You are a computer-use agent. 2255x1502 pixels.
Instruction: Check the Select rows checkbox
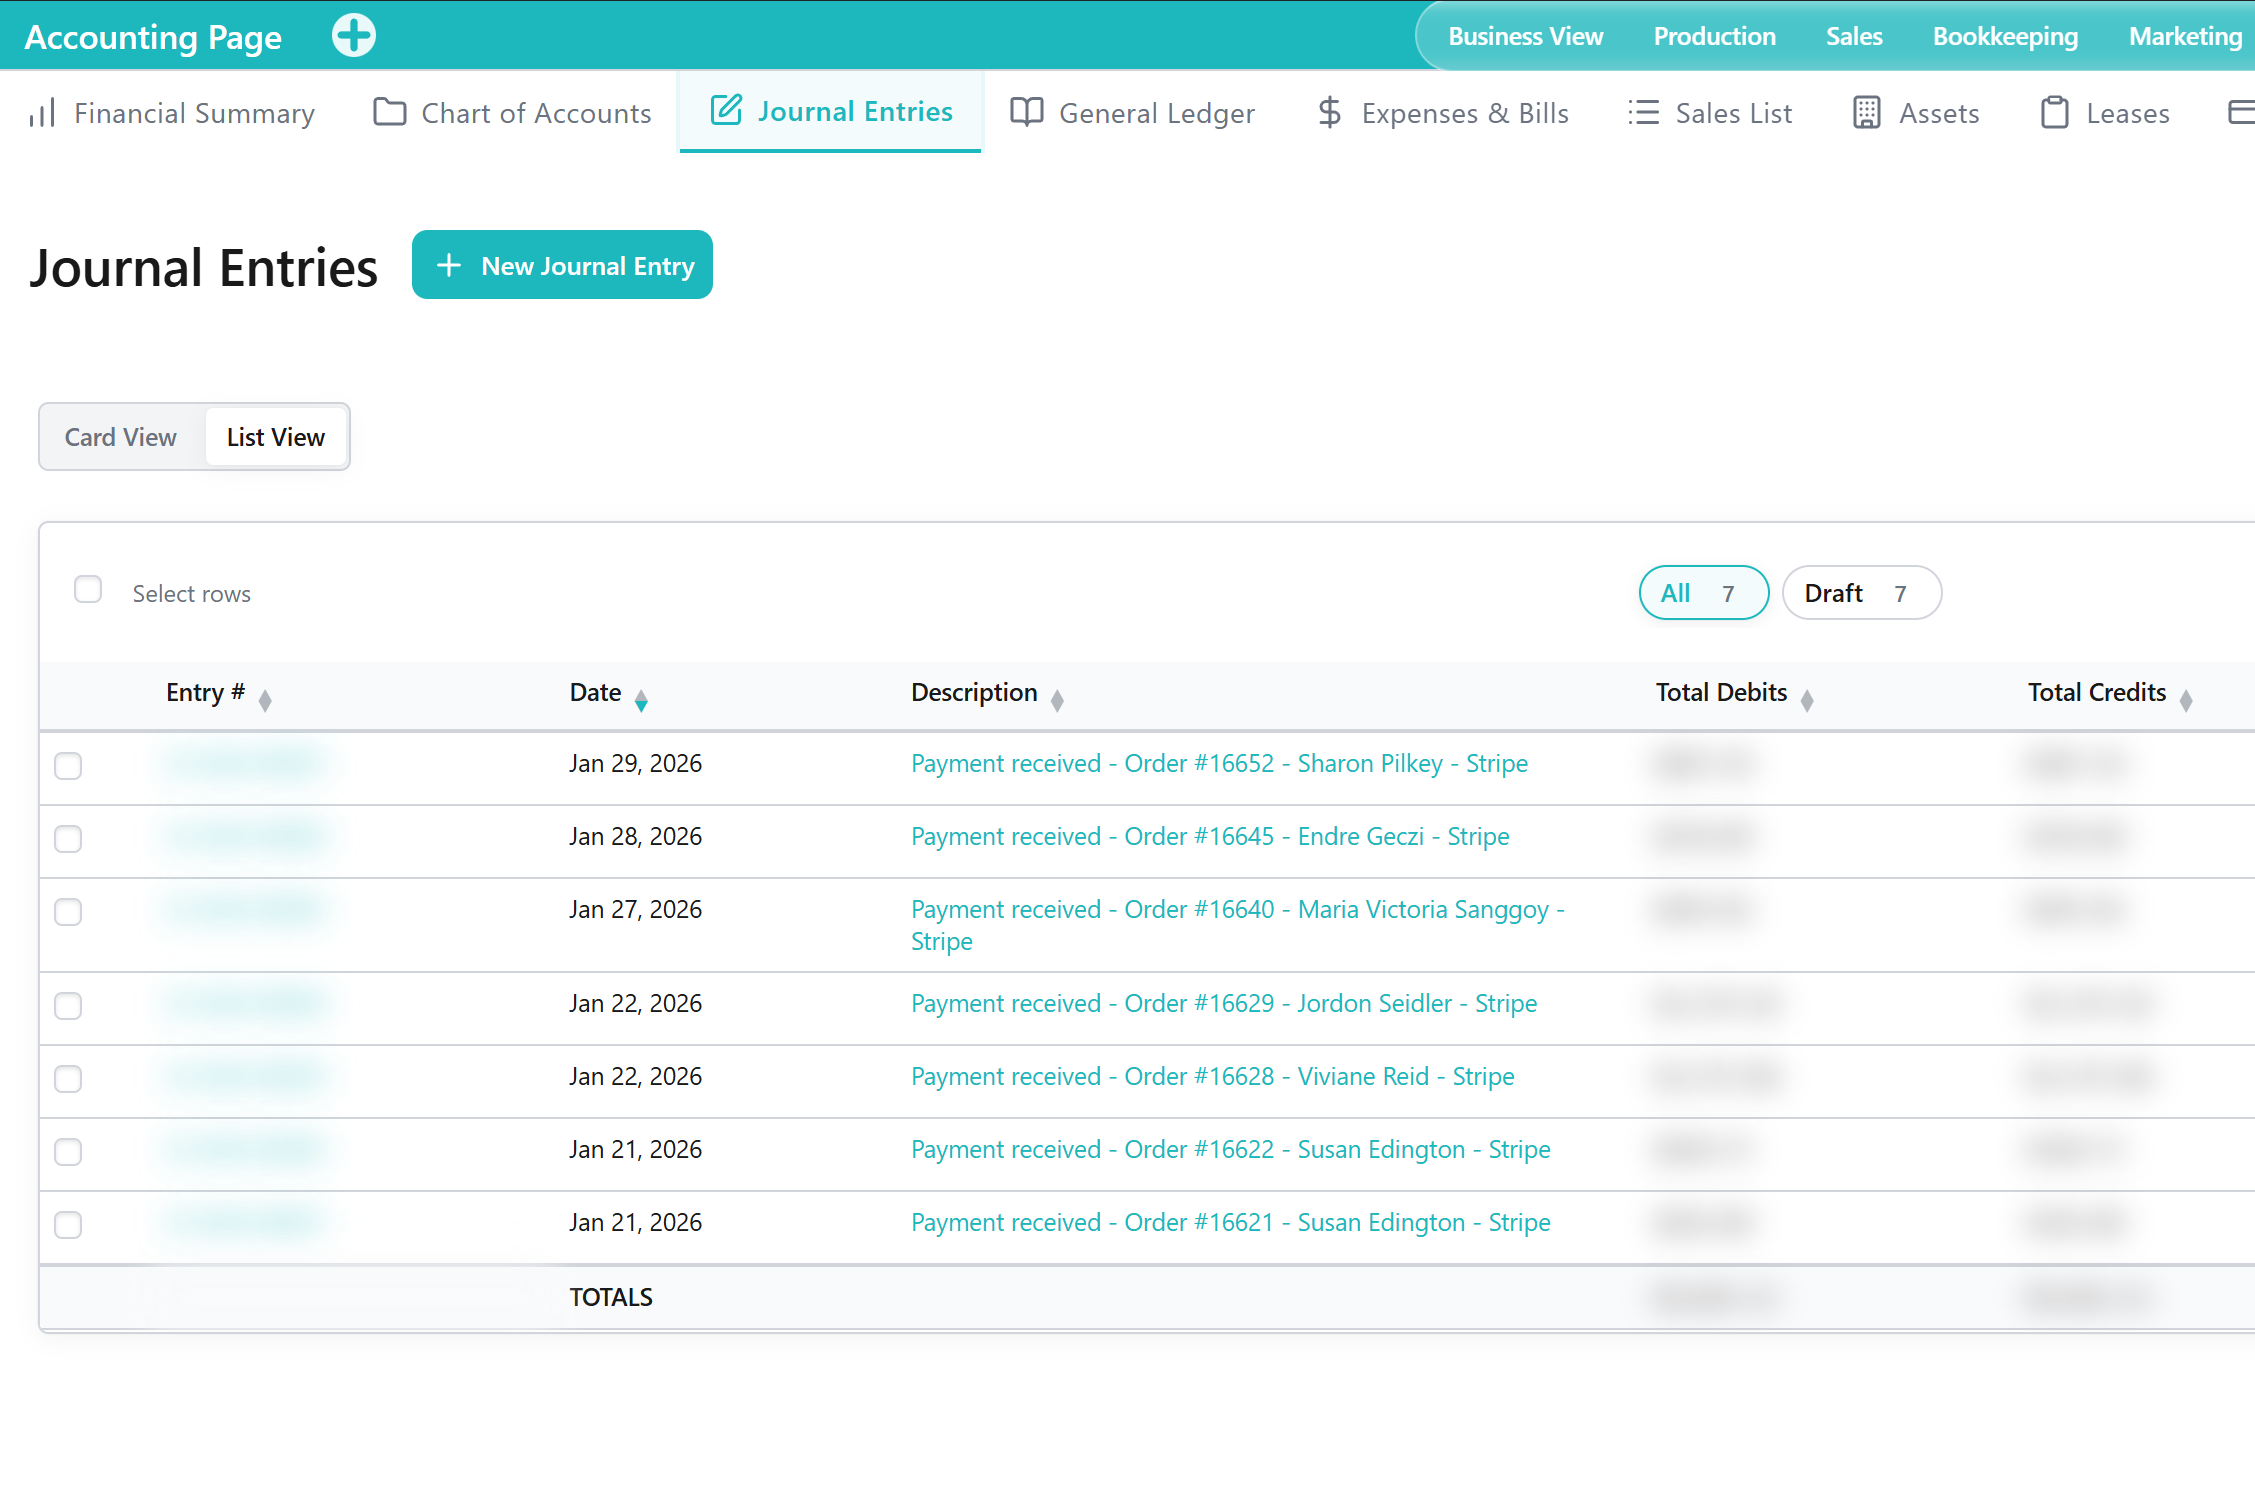click(x=88, y=590)
